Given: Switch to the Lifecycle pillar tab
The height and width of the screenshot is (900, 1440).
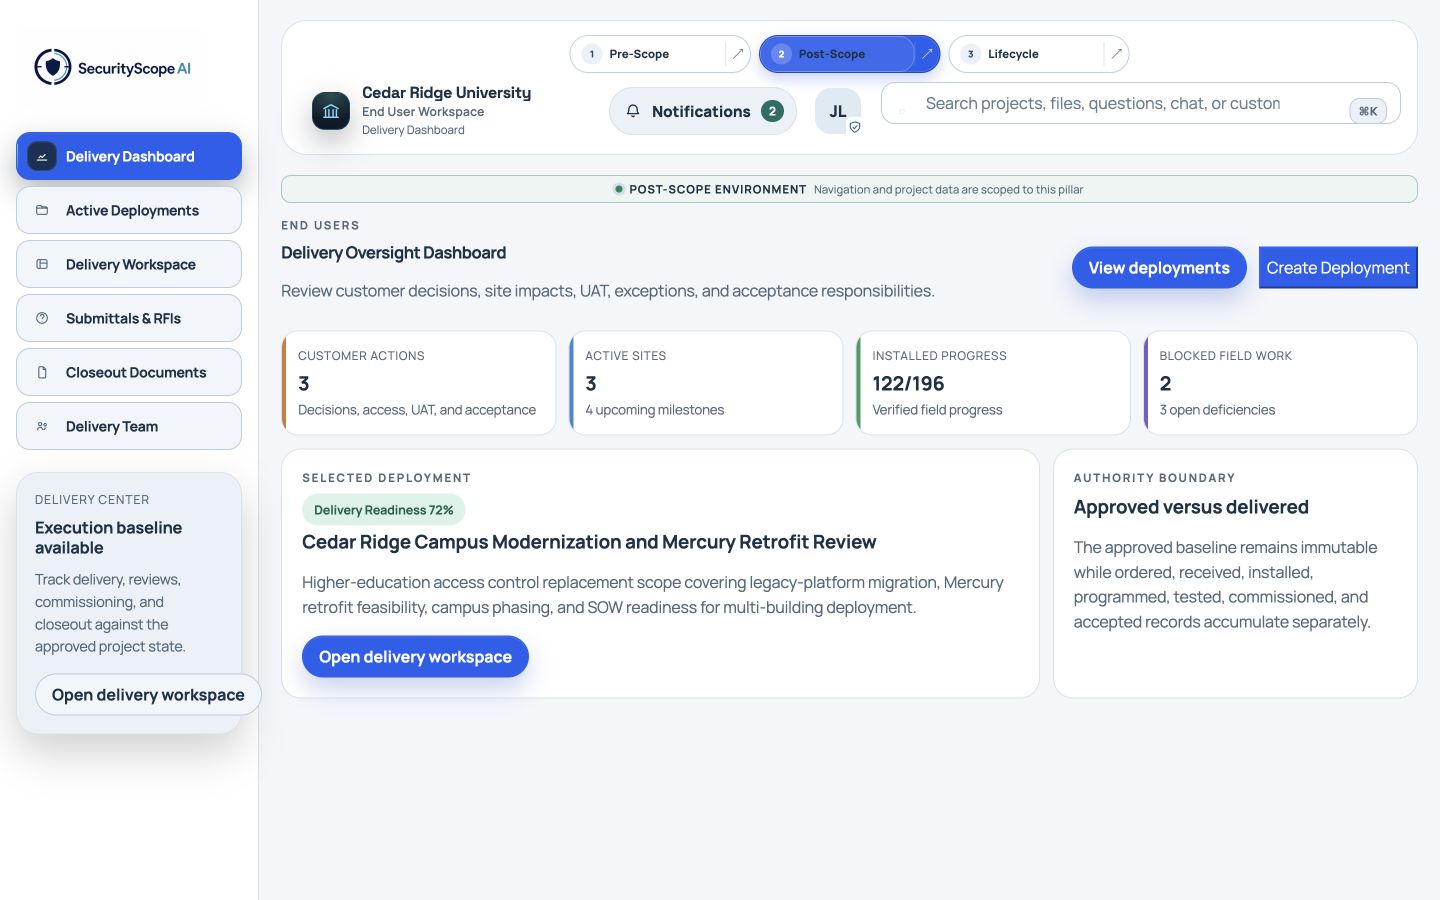Looking at the screenshot, I should click(1027, 54).
